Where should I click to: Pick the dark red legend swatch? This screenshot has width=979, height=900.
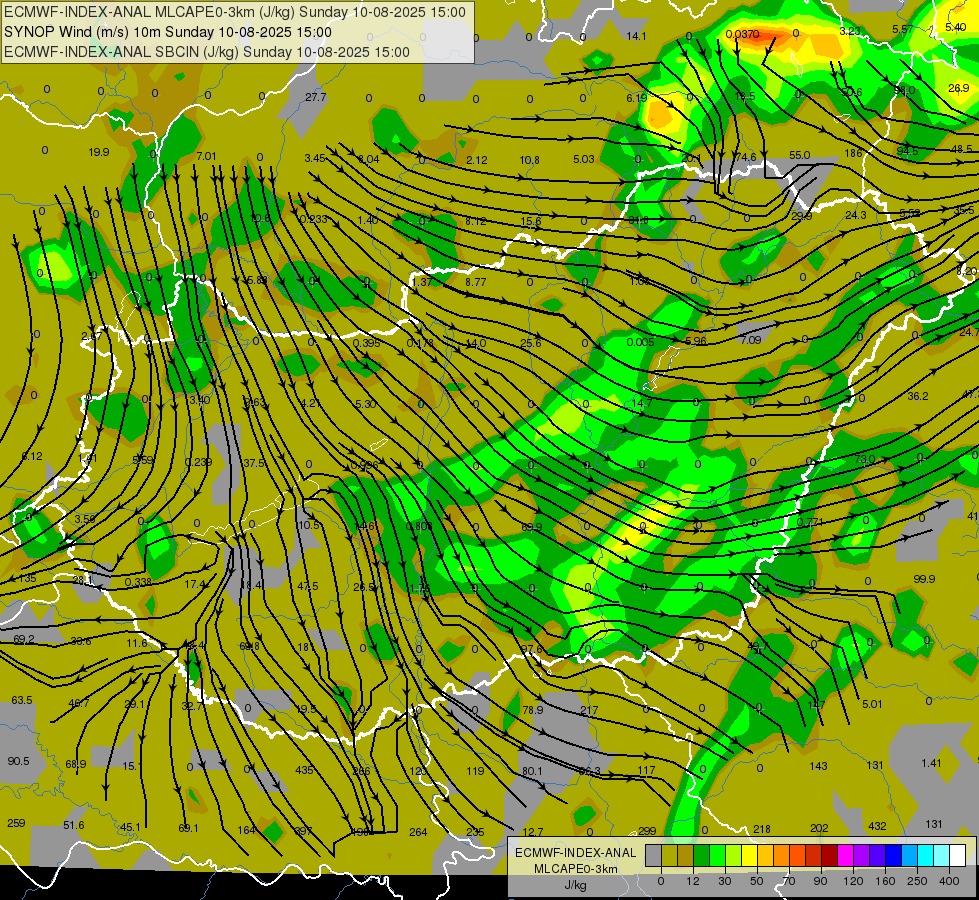pyautogui.click(x=830, y=855)
